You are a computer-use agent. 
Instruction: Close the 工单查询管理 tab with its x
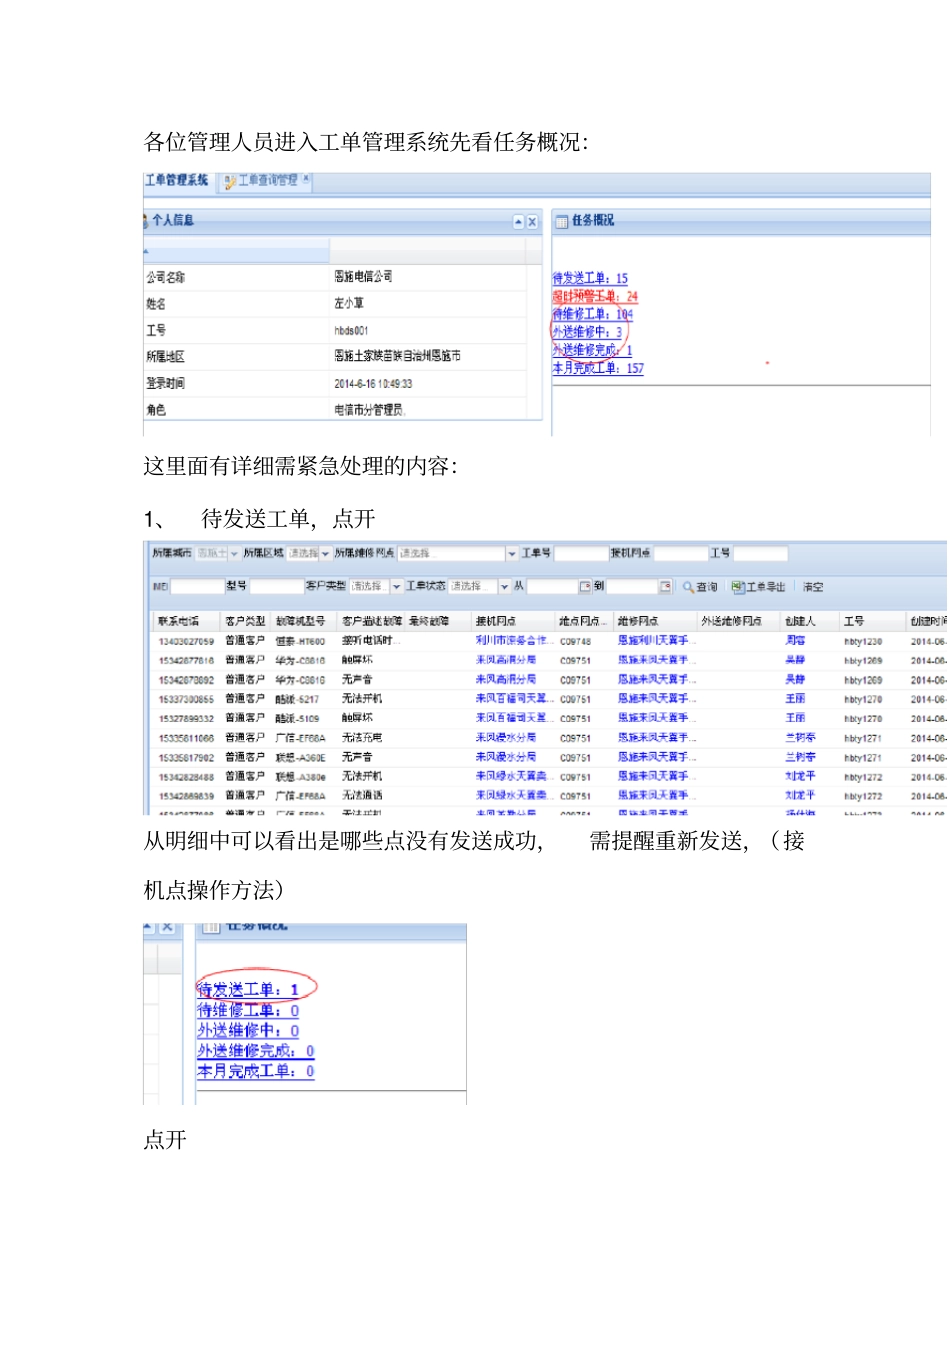point(307,180)
